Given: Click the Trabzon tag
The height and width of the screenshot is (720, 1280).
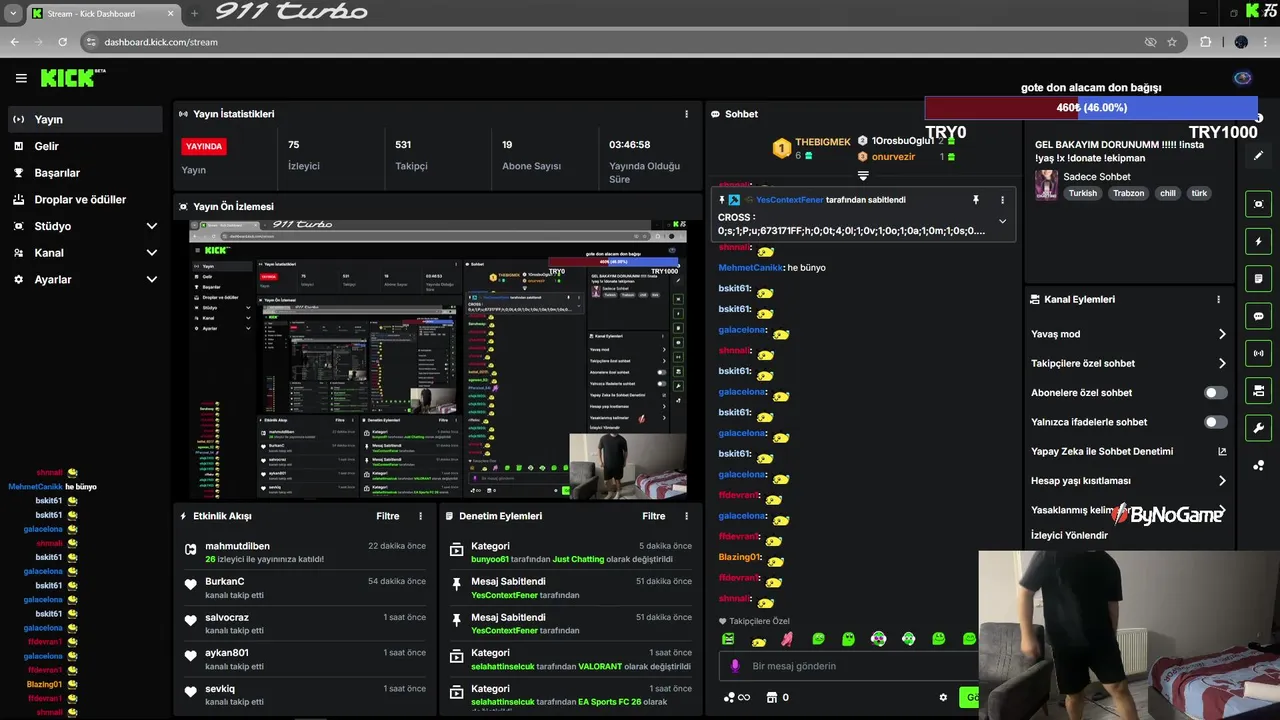Looking at the screenshot, I should pos(1128,193).
